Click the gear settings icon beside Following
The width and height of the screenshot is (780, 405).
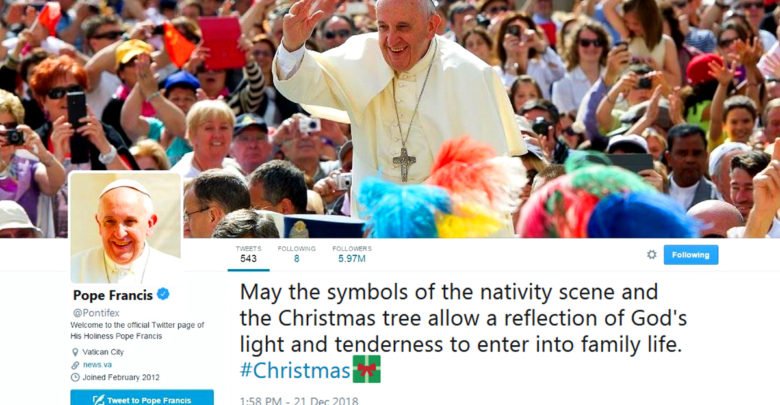(651, 255)
